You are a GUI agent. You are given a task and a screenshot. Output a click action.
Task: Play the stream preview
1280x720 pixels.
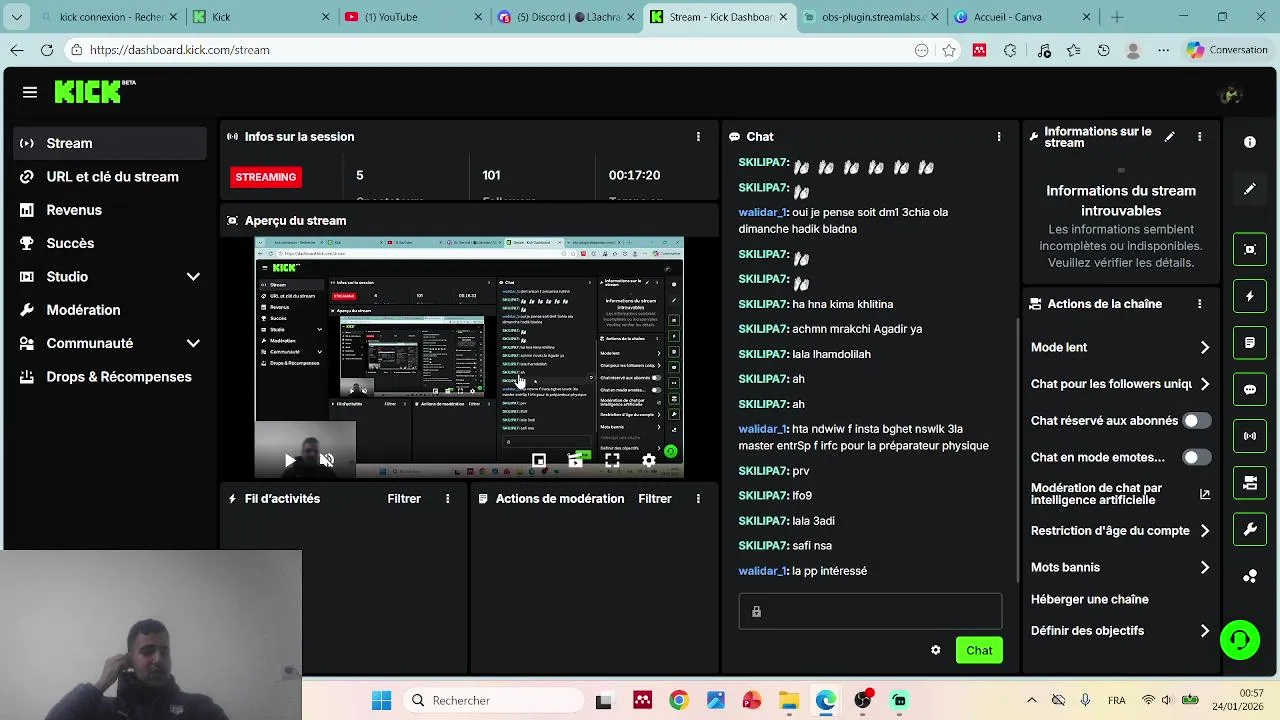(289, 460)
